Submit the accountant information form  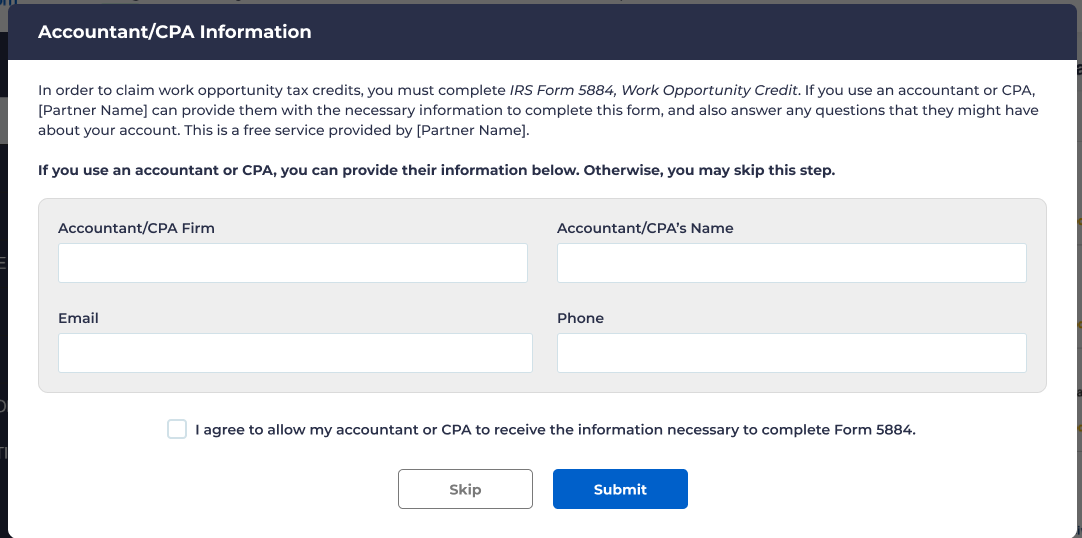pyautogui.click(x=620, y=489)
